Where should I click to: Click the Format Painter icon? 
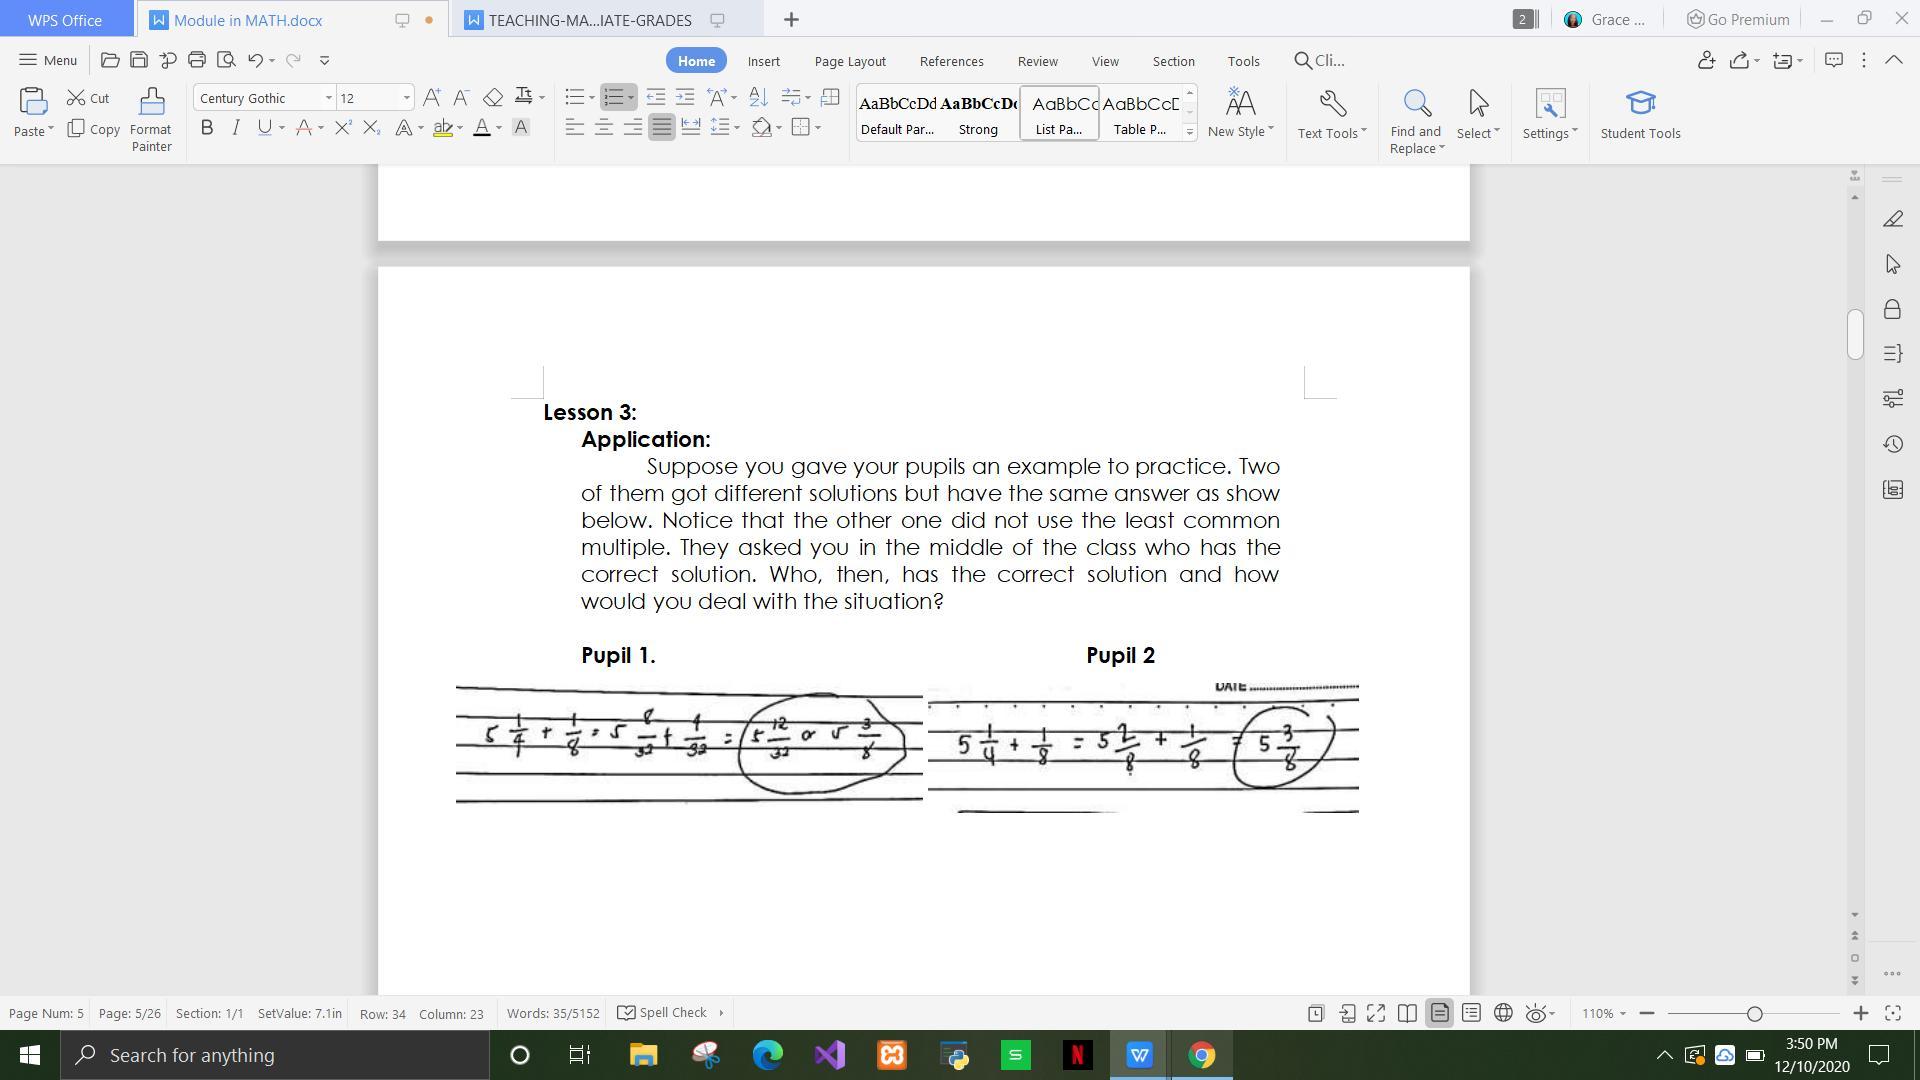point(151,118)
